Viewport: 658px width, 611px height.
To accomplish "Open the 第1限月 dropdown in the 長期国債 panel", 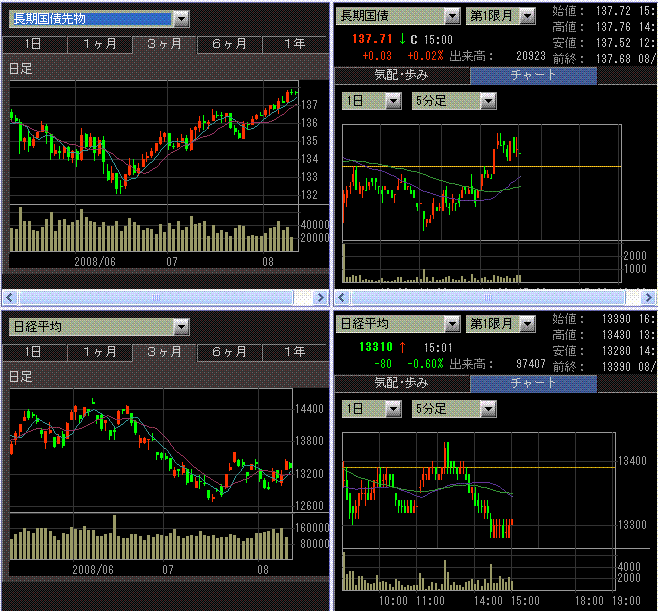I will (x=527, y=16).
